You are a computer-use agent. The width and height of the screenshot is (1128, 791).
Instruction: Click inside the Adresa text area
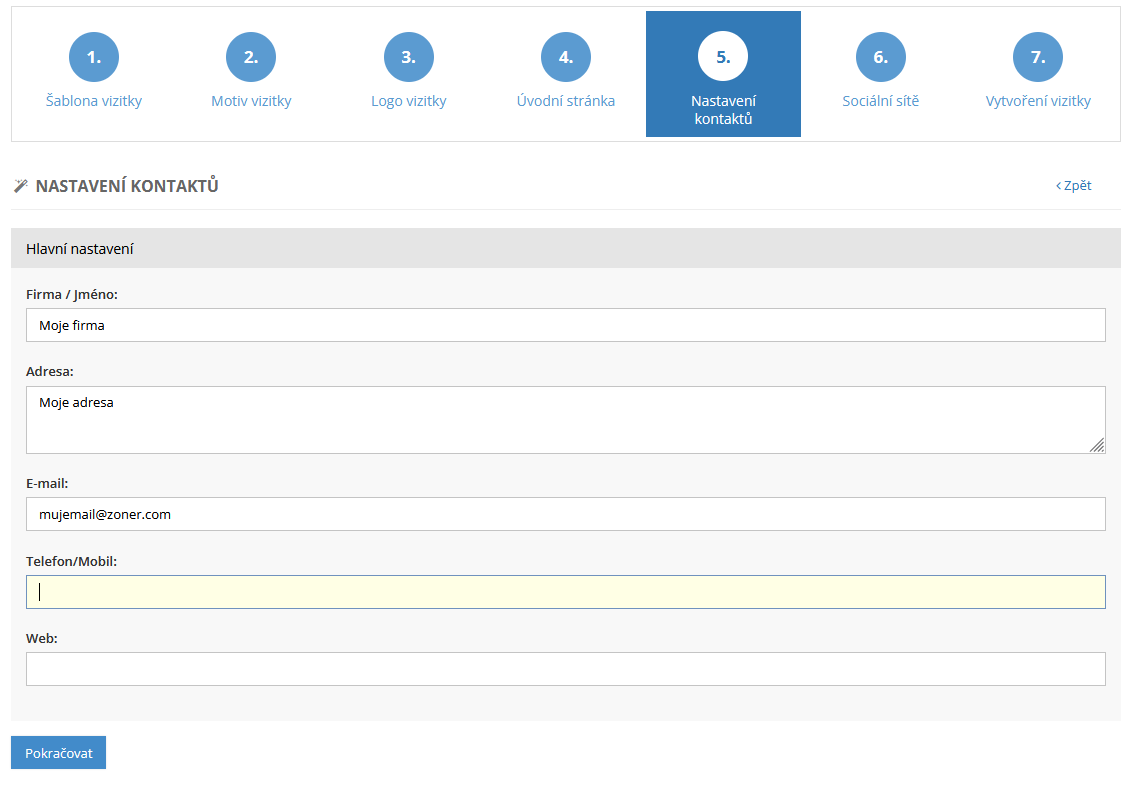point(565,420)
